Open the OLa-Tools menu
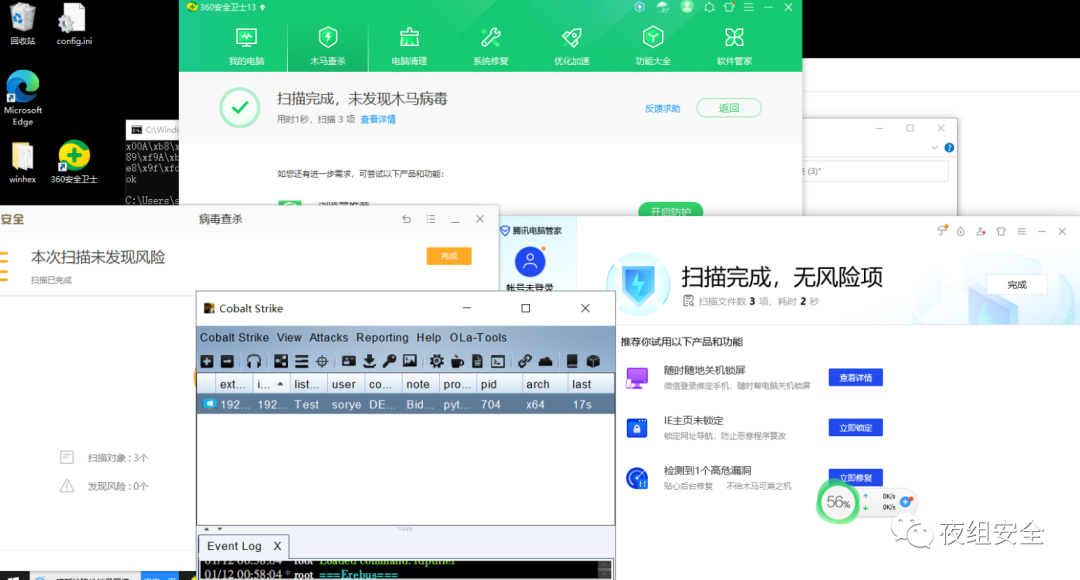Image resolution: width=1080 pixels, height=580 pixels. (x=478, y=338)
